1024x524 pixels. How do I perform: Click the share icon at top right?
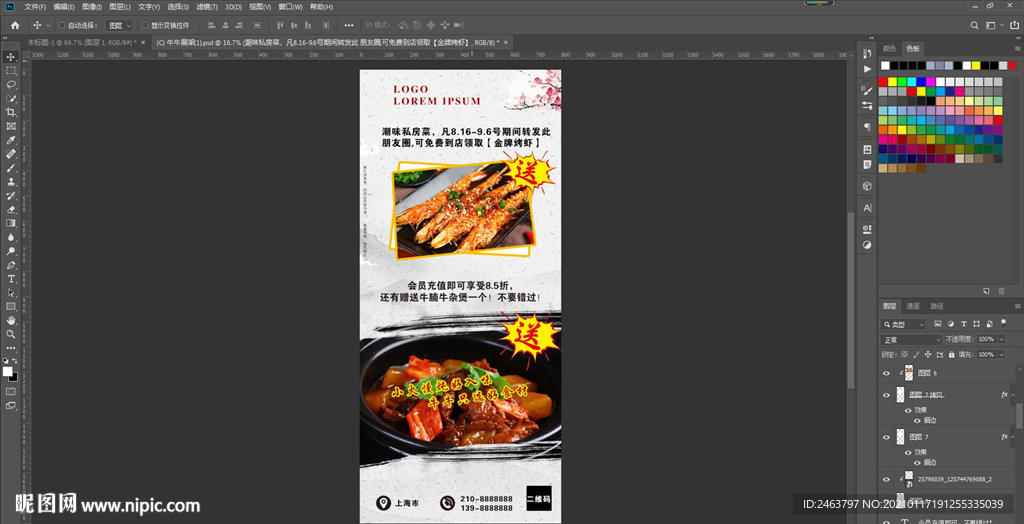[1013, 25]
